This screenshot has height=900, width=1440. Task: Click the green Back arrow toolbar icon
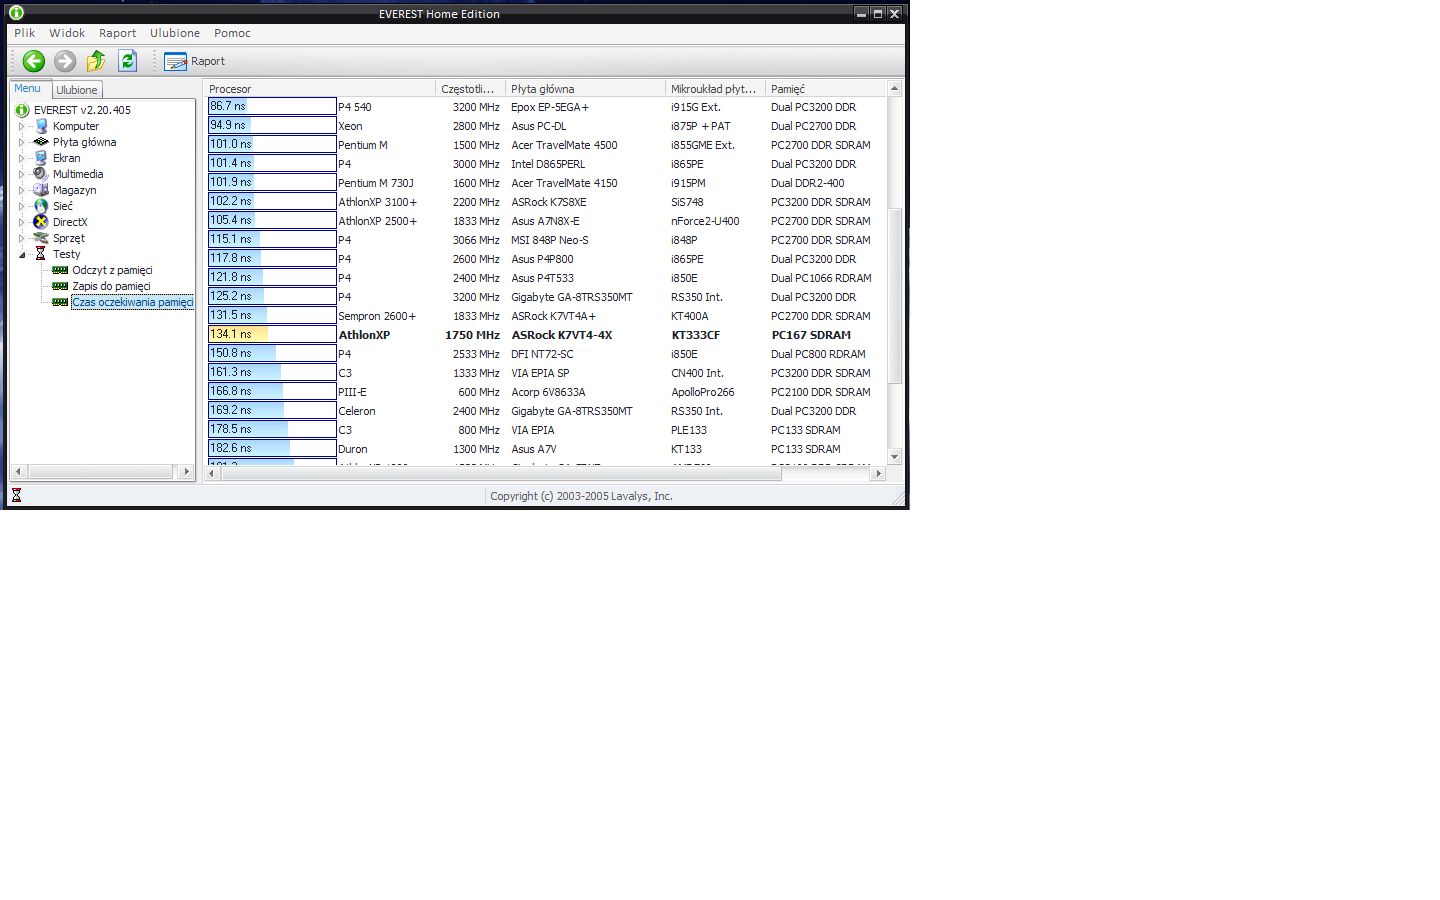[x=34, y=61]
